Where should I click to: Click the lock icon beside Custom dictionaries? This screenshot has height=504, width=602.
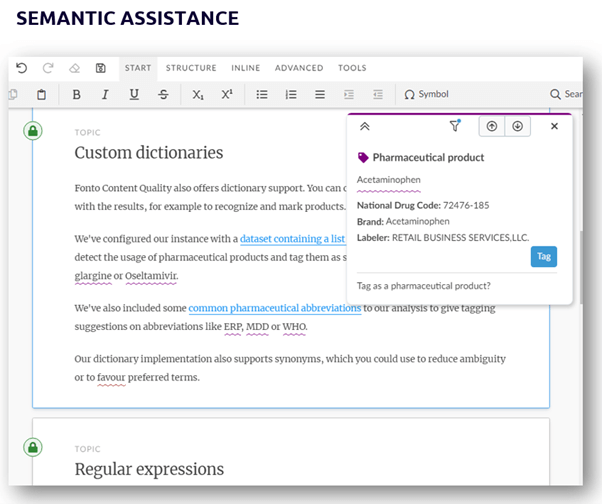[33, 131]
